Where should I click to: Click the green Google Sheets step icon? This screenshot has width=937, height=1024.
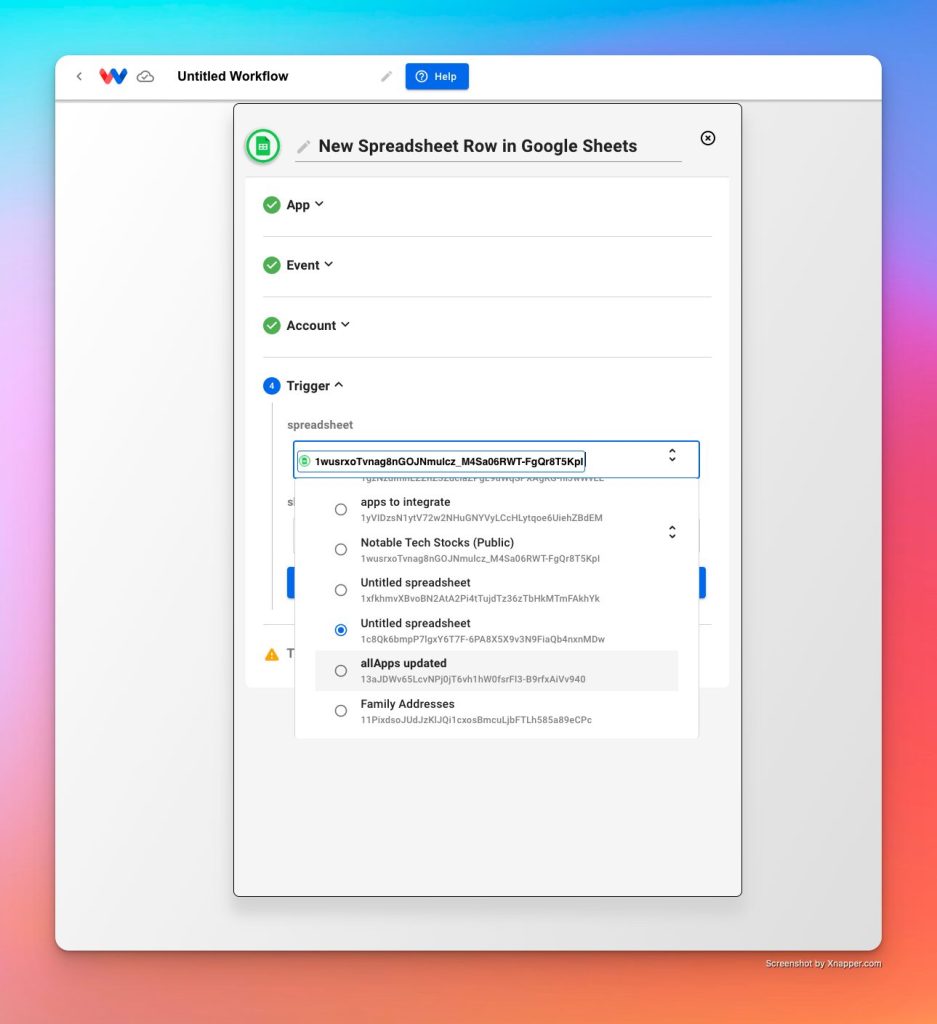(263, 146)
